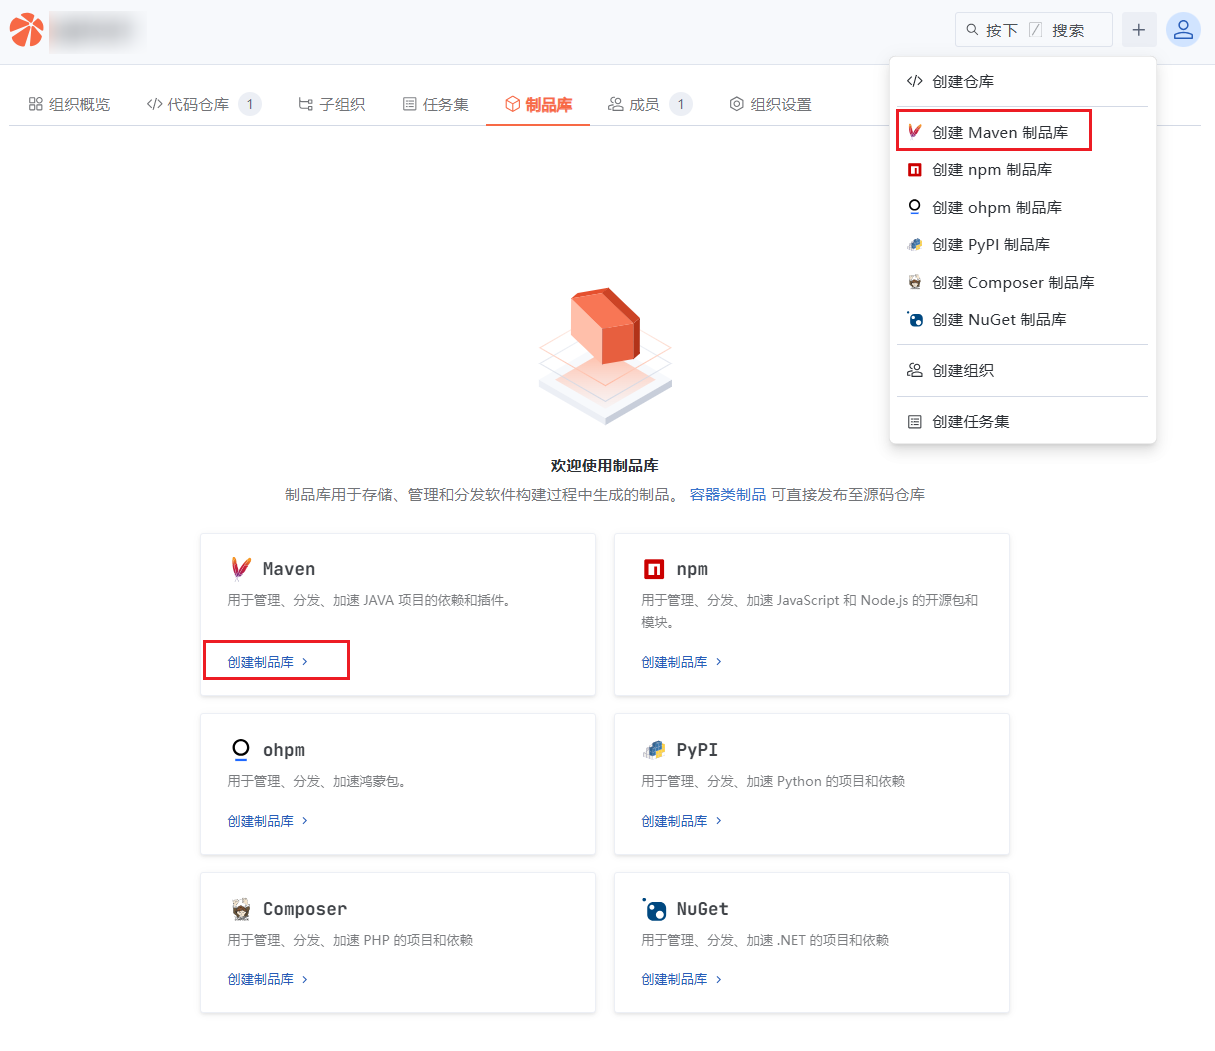Open the 容器类制品 link
The image size is (1215, 1051).
pos(728,495)
